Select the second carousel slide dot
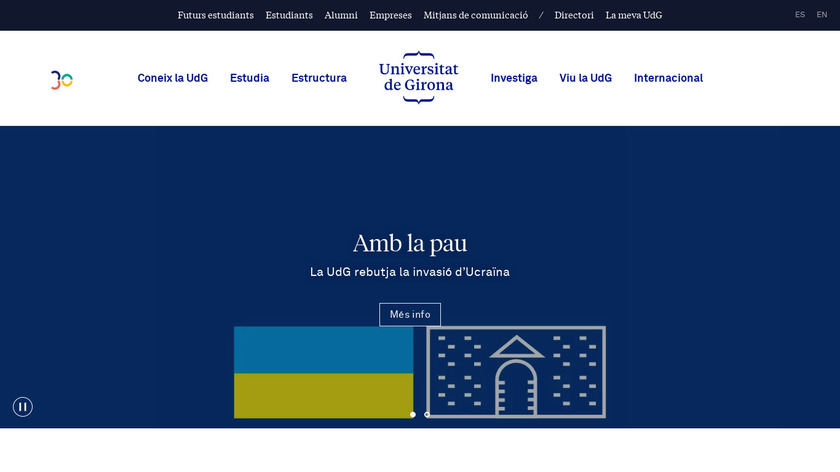This screenshot has height=472, width=840. (x=427, y=415)
